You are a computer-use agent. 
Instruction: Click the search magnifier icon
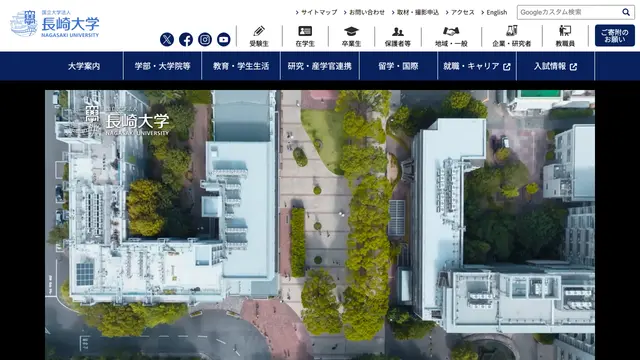626,12
